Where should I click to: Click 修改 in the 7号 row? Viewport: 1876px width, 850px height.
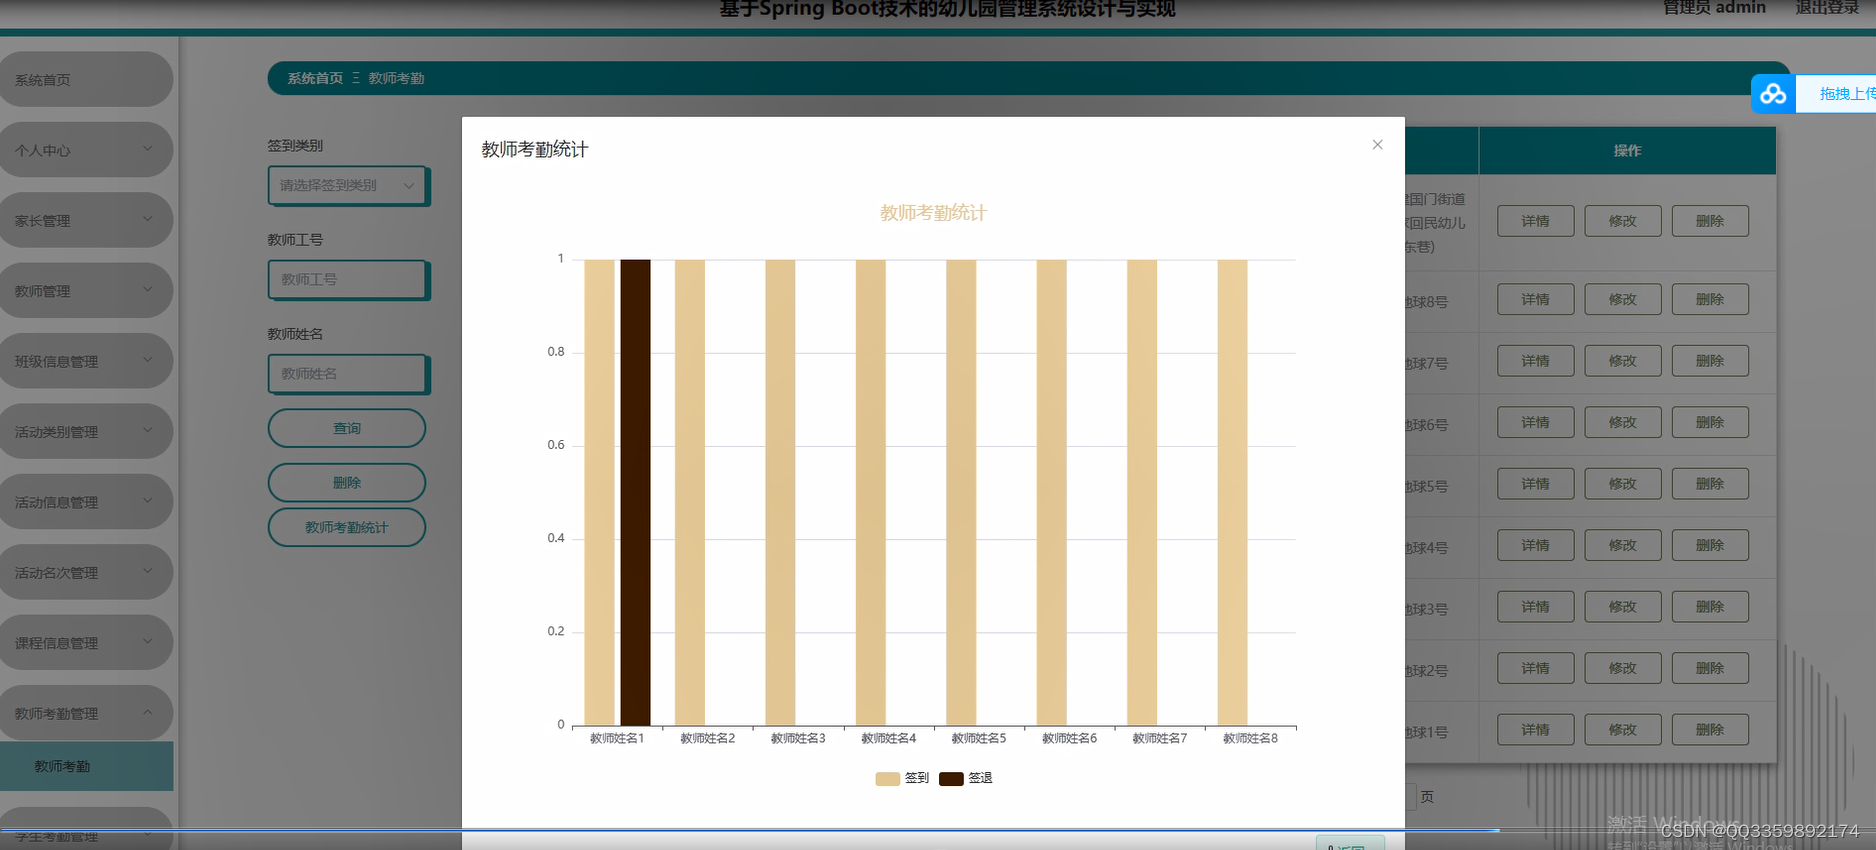click(1623, 361)
